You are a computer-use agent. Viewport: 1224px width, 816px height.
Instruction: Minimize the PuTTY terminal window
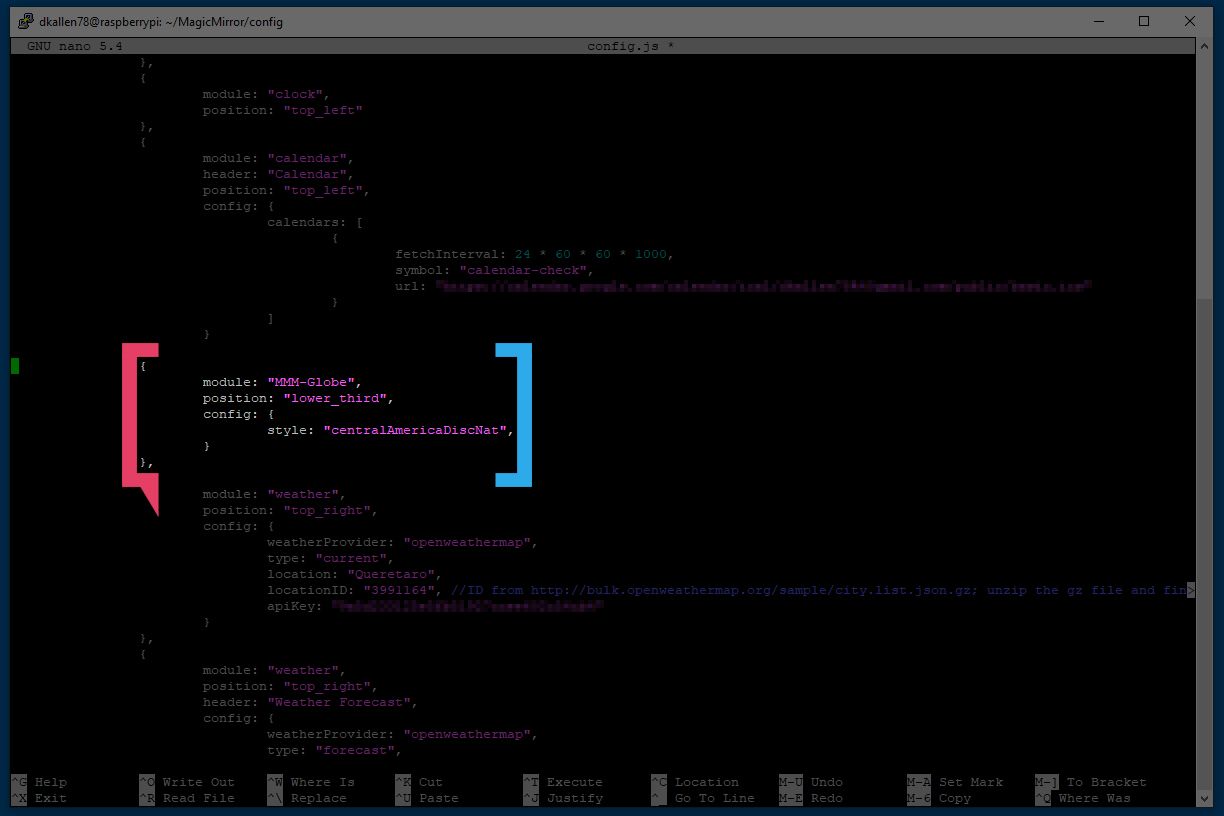[1098, 21]
